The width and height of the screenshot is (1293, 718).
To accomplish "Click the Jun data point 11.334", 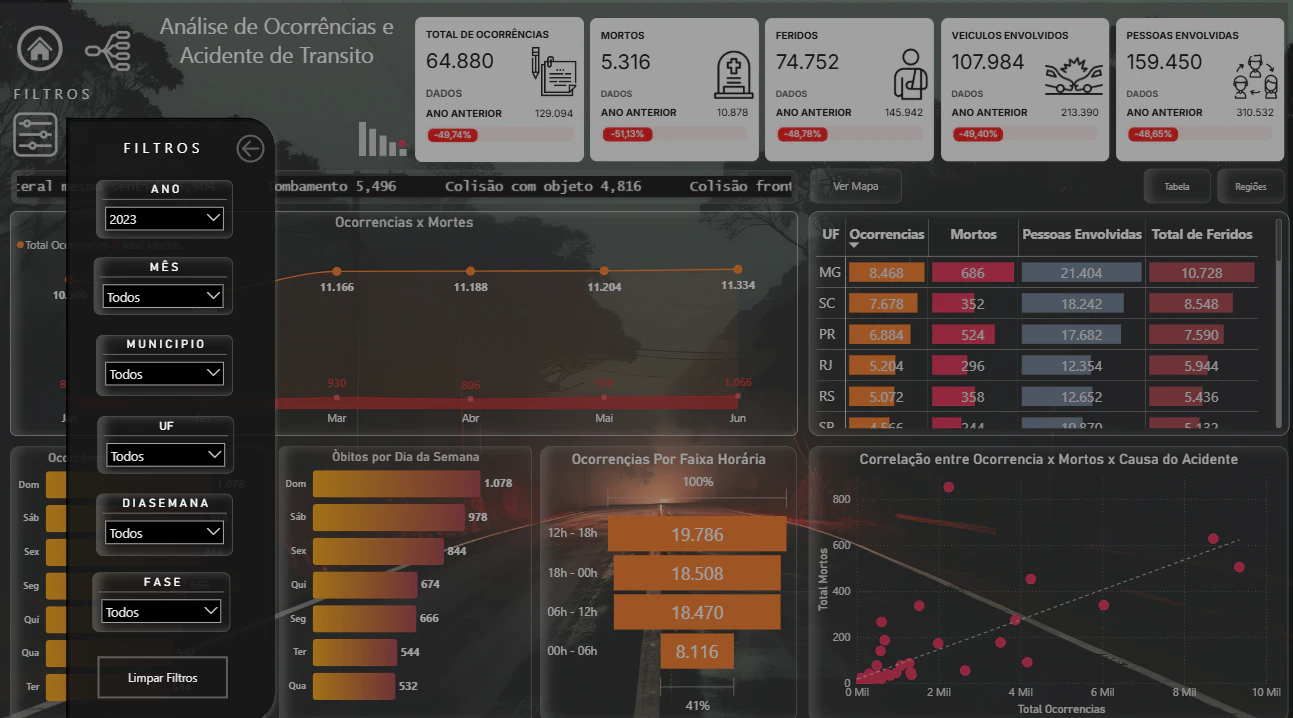I will (x=738, y=269).
